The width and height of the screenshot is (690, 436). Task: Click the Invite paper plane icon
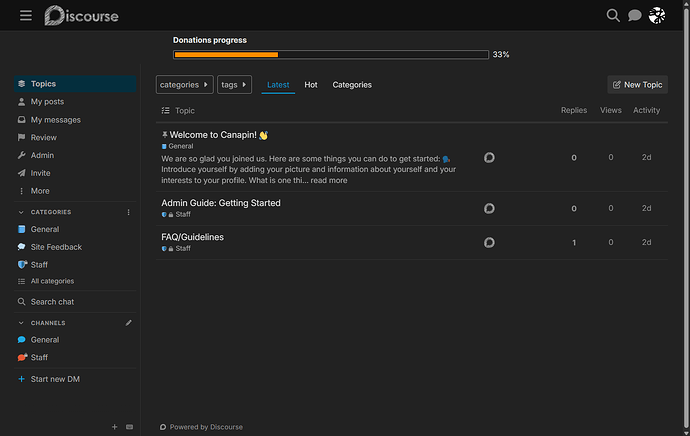point(22,173)
